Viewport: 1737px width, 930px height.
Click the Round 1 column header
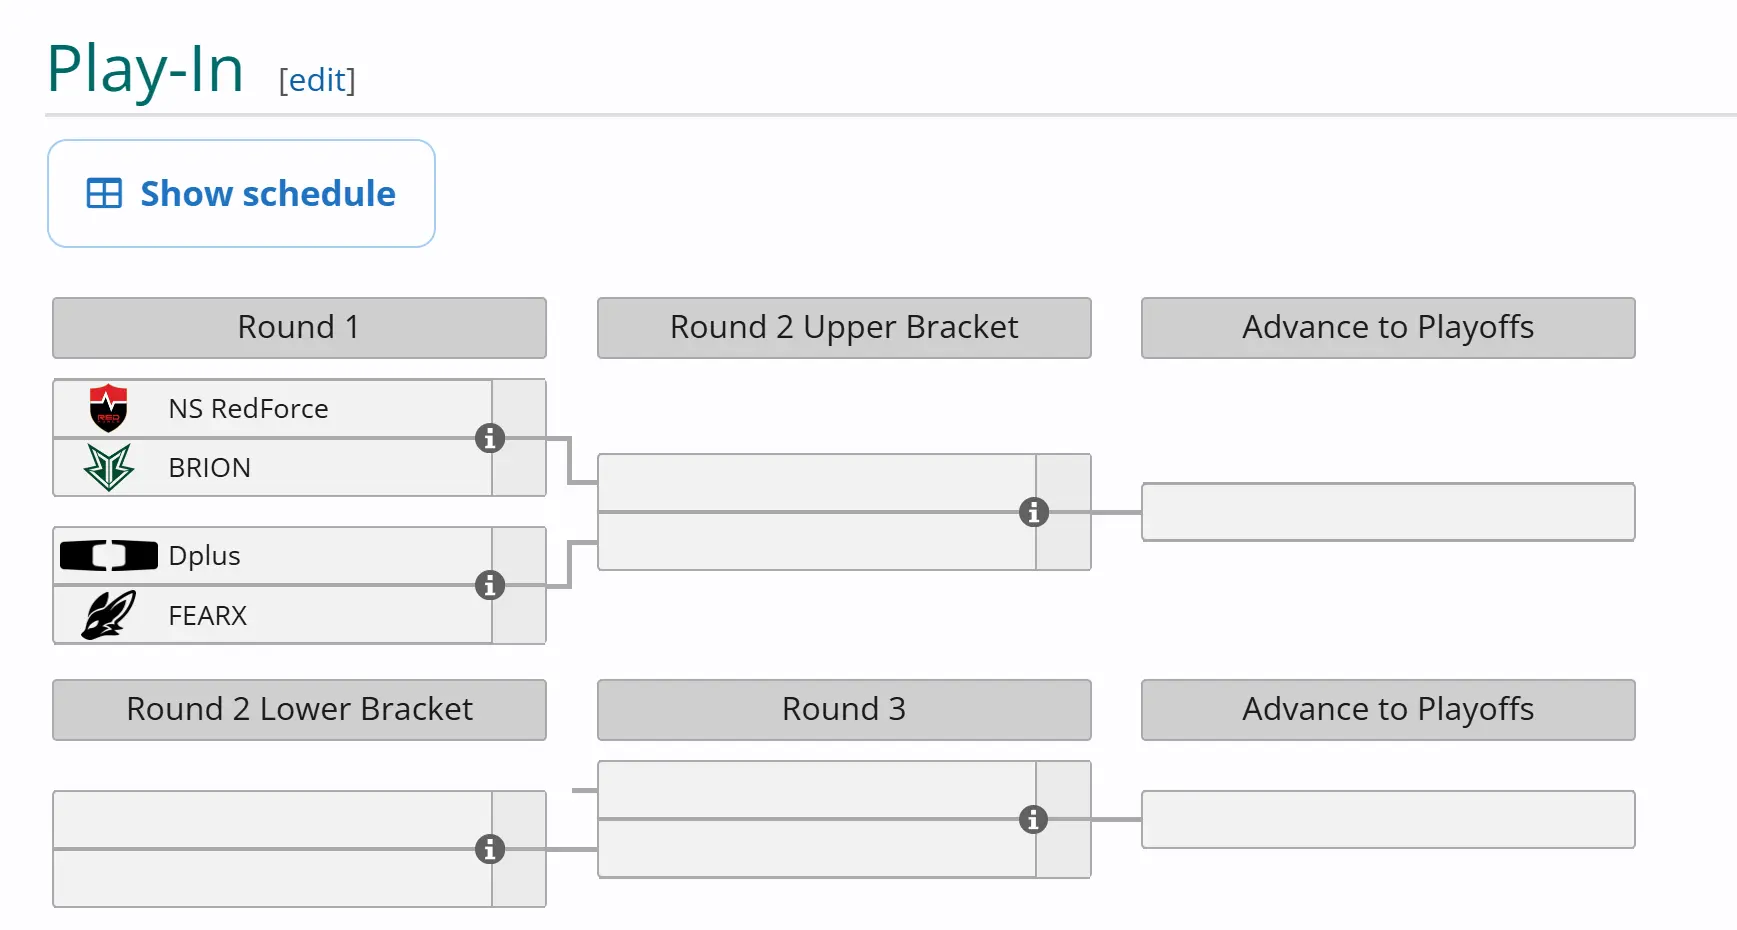pos(299,327)
